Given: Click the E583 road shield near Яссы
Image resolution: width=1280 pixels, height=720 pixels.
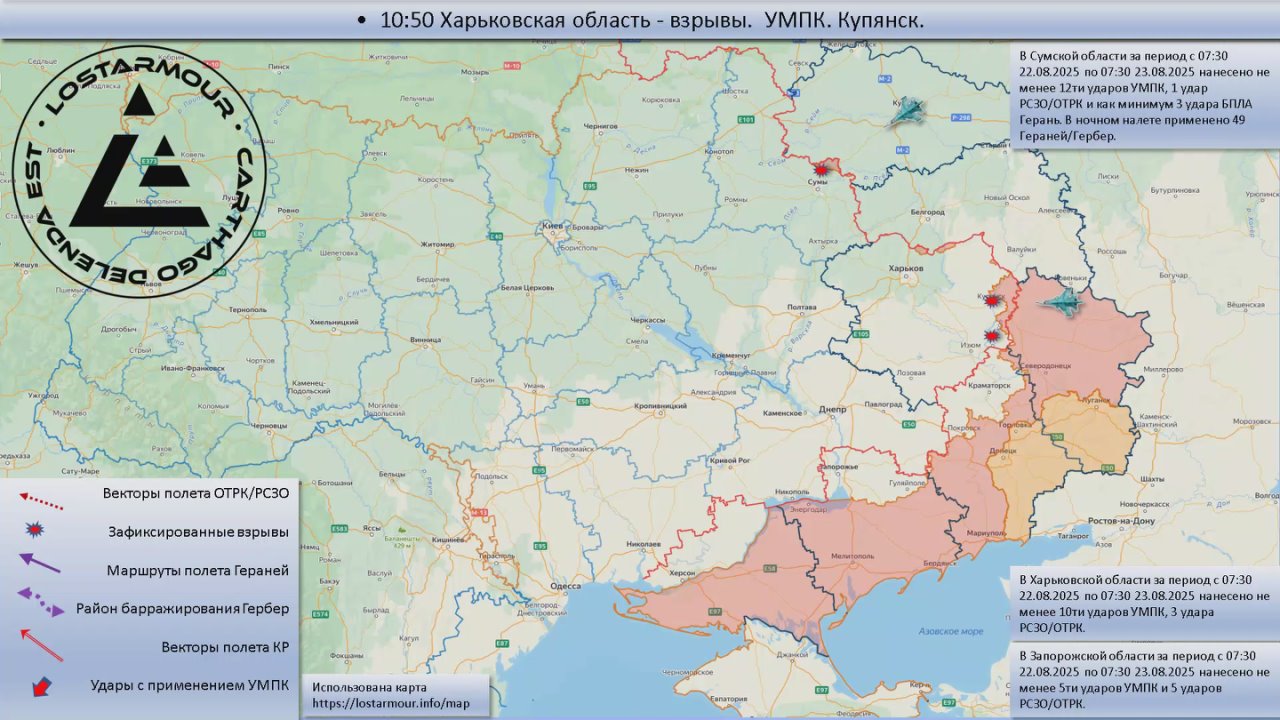Looking at the screenshot, I should click(339, 528).
